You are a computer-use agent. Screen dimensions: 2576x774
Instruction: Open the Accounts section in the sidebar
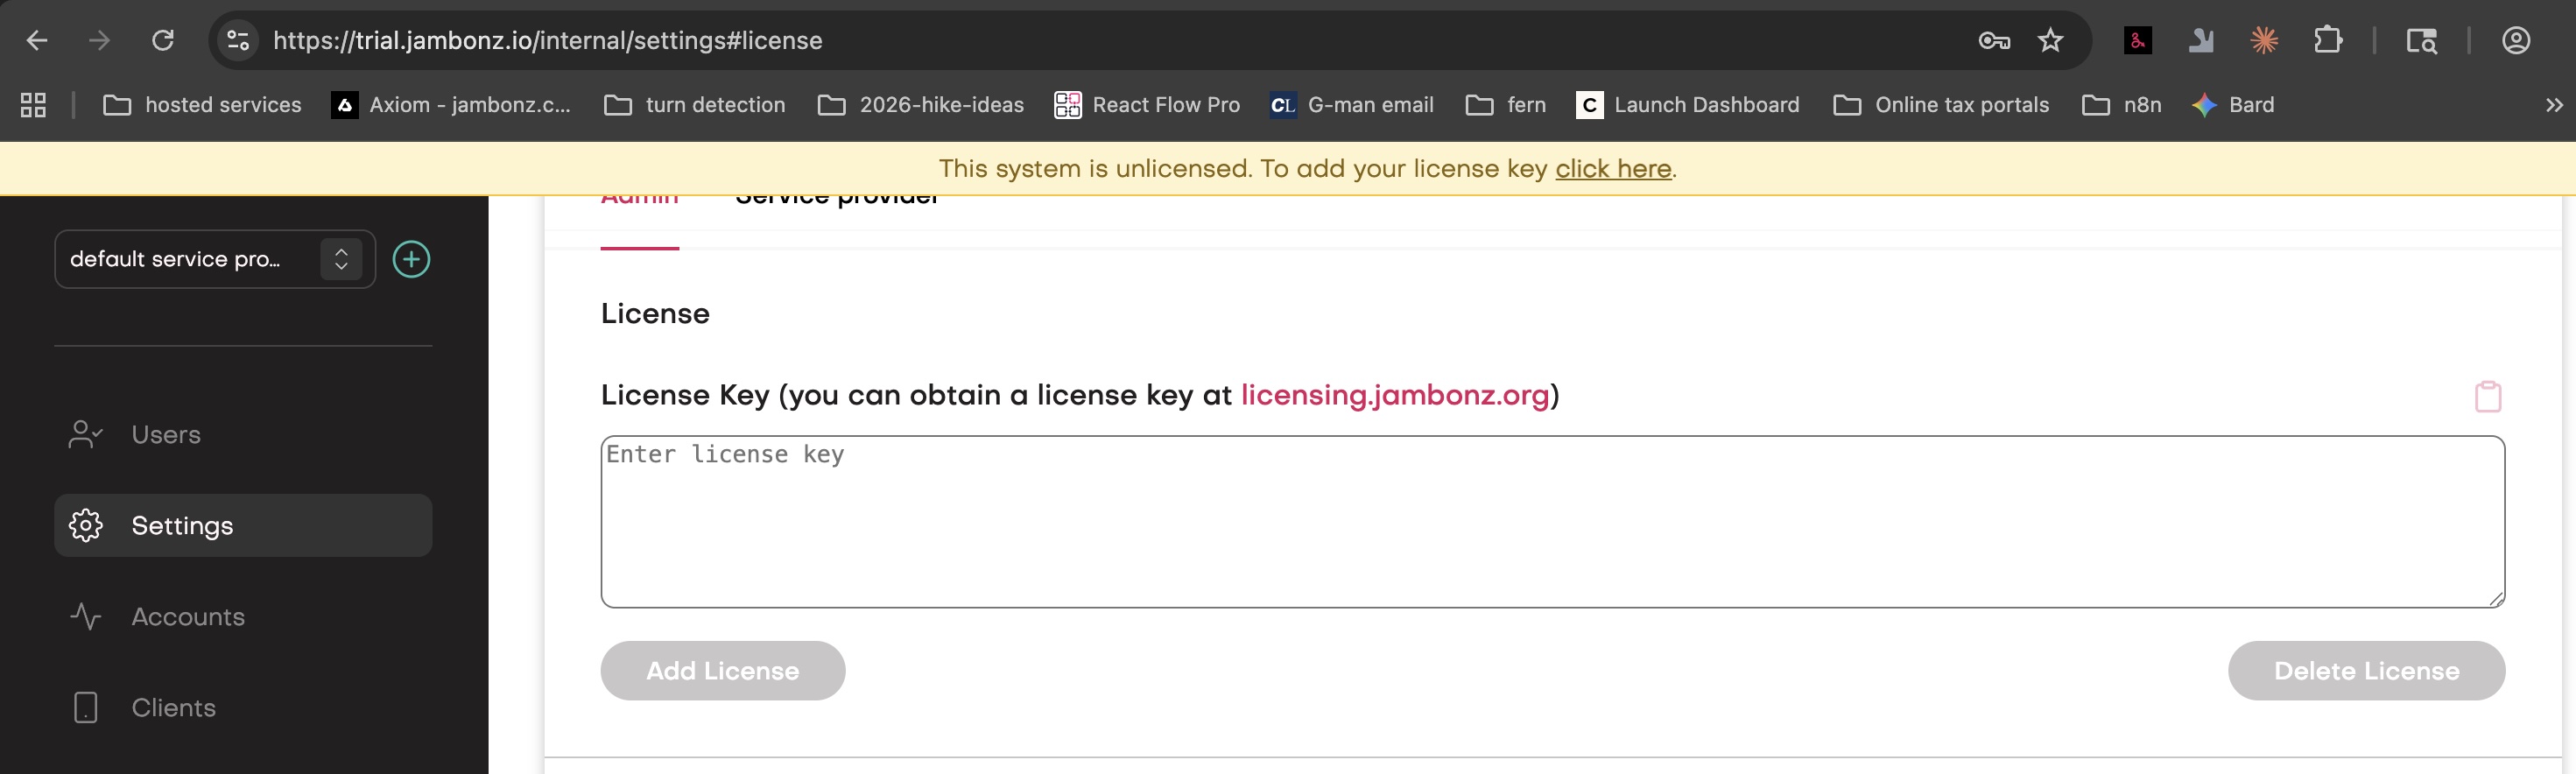pyautogui.click(x=188, y=616)
